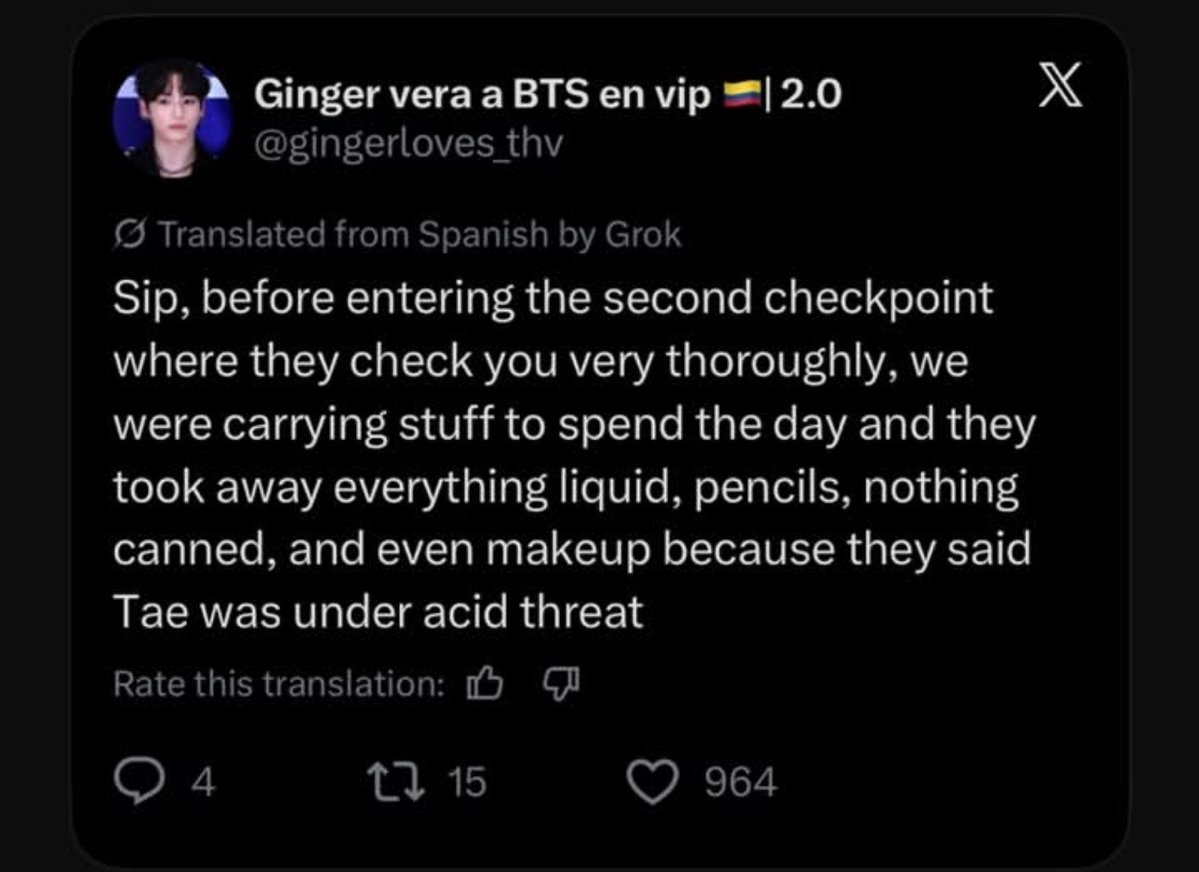This screenshot has height=872, width=1199.
Task: Click the slashed-circle translation icon
Action: pyautogui.click(x=130, y=234)
